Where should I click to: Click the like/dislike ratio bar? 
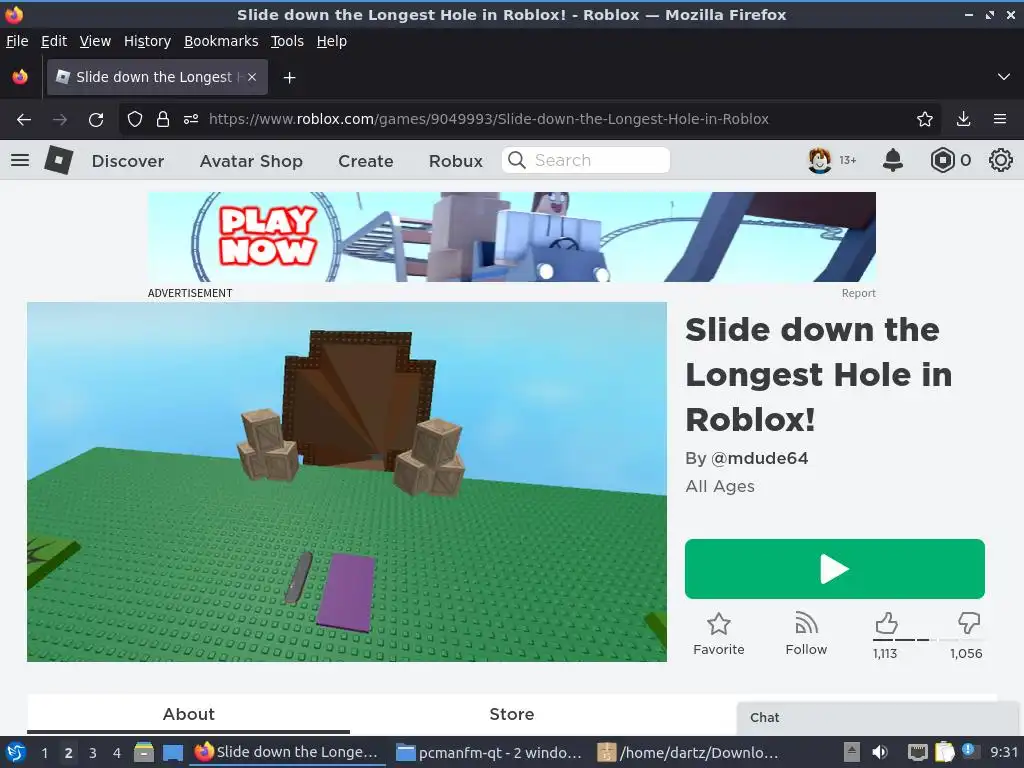tap(927, 640)
